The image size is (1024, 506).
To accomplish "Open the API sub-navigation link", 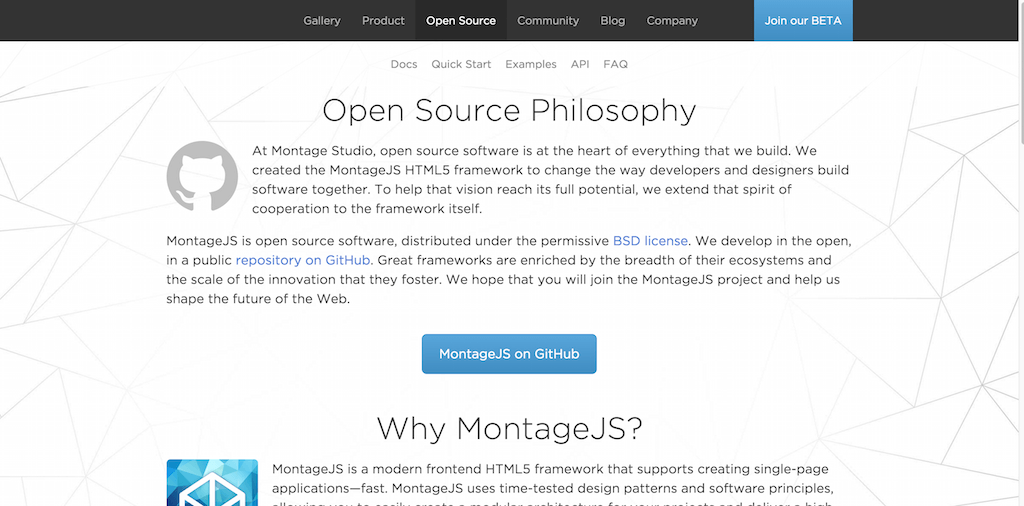I will coord(580,64).
